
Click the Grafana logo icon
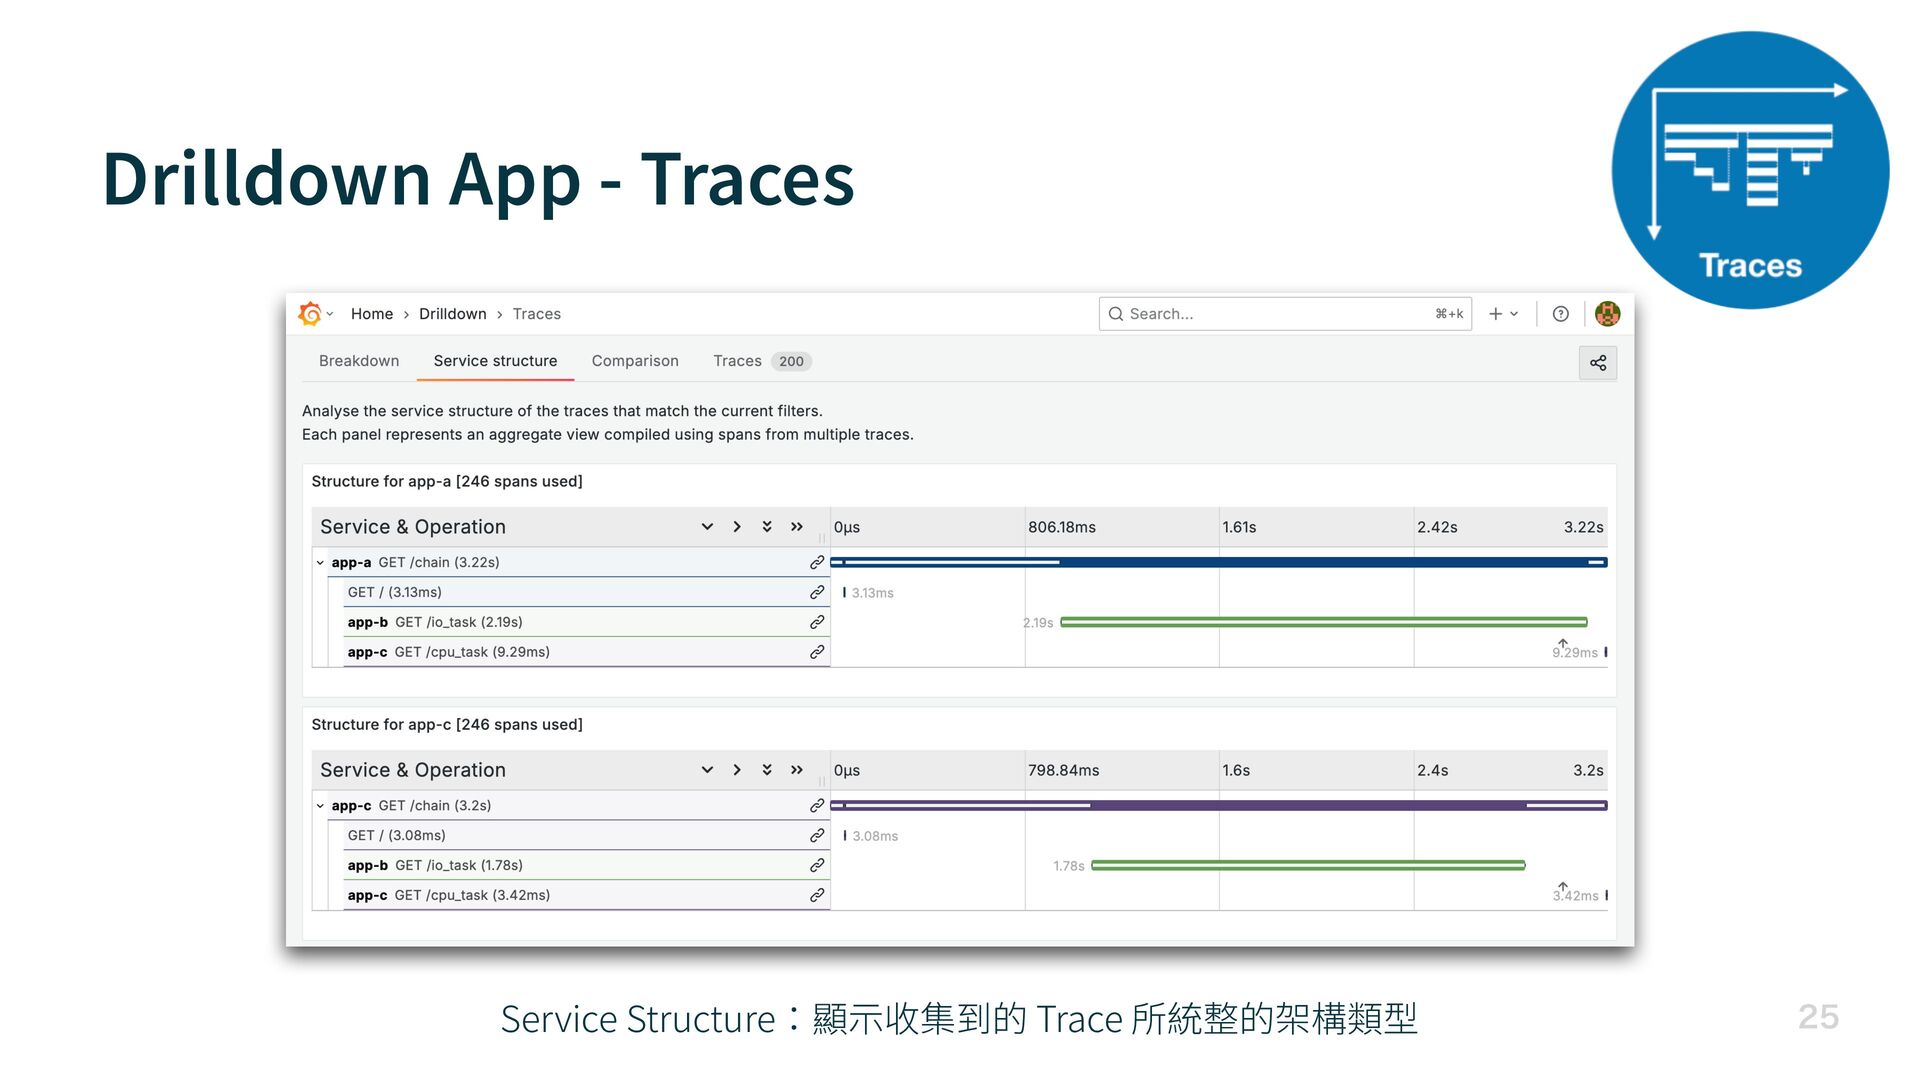[310, 314]
